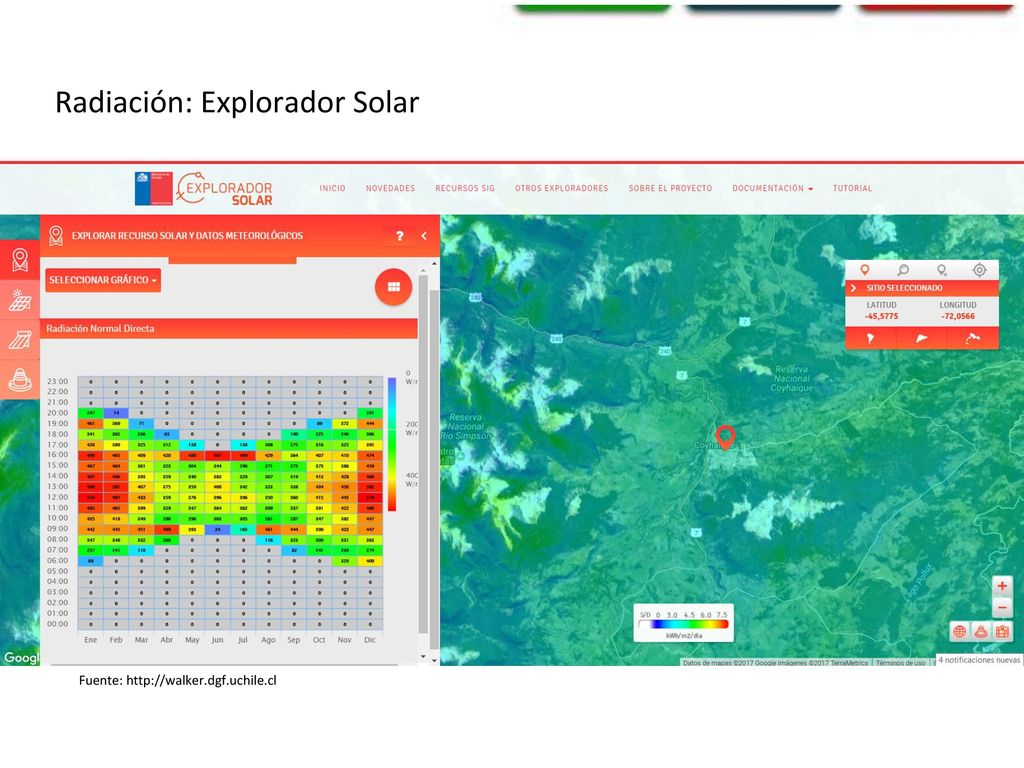The height and width of the screenshot is (768, 1024).
Task: Click the red site marker on map
Action: (725, 437)
